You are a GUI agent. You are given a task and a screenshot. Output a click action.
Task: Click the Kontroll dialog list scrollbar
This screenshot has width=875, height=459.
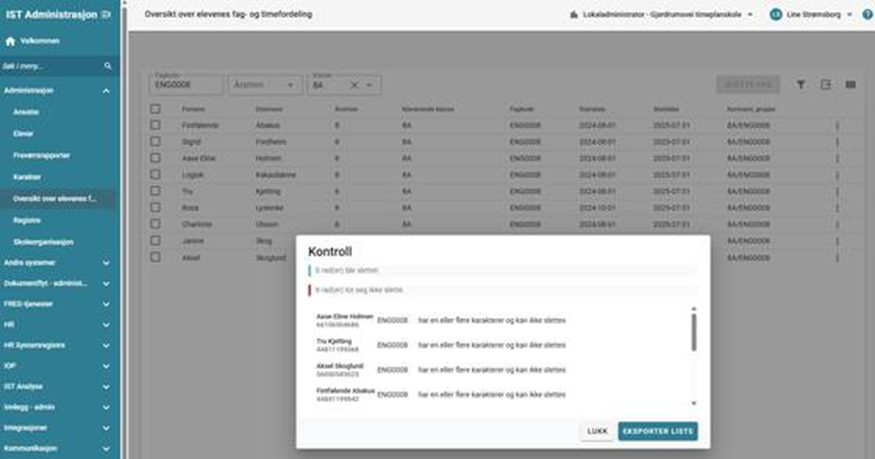point(693,330)
